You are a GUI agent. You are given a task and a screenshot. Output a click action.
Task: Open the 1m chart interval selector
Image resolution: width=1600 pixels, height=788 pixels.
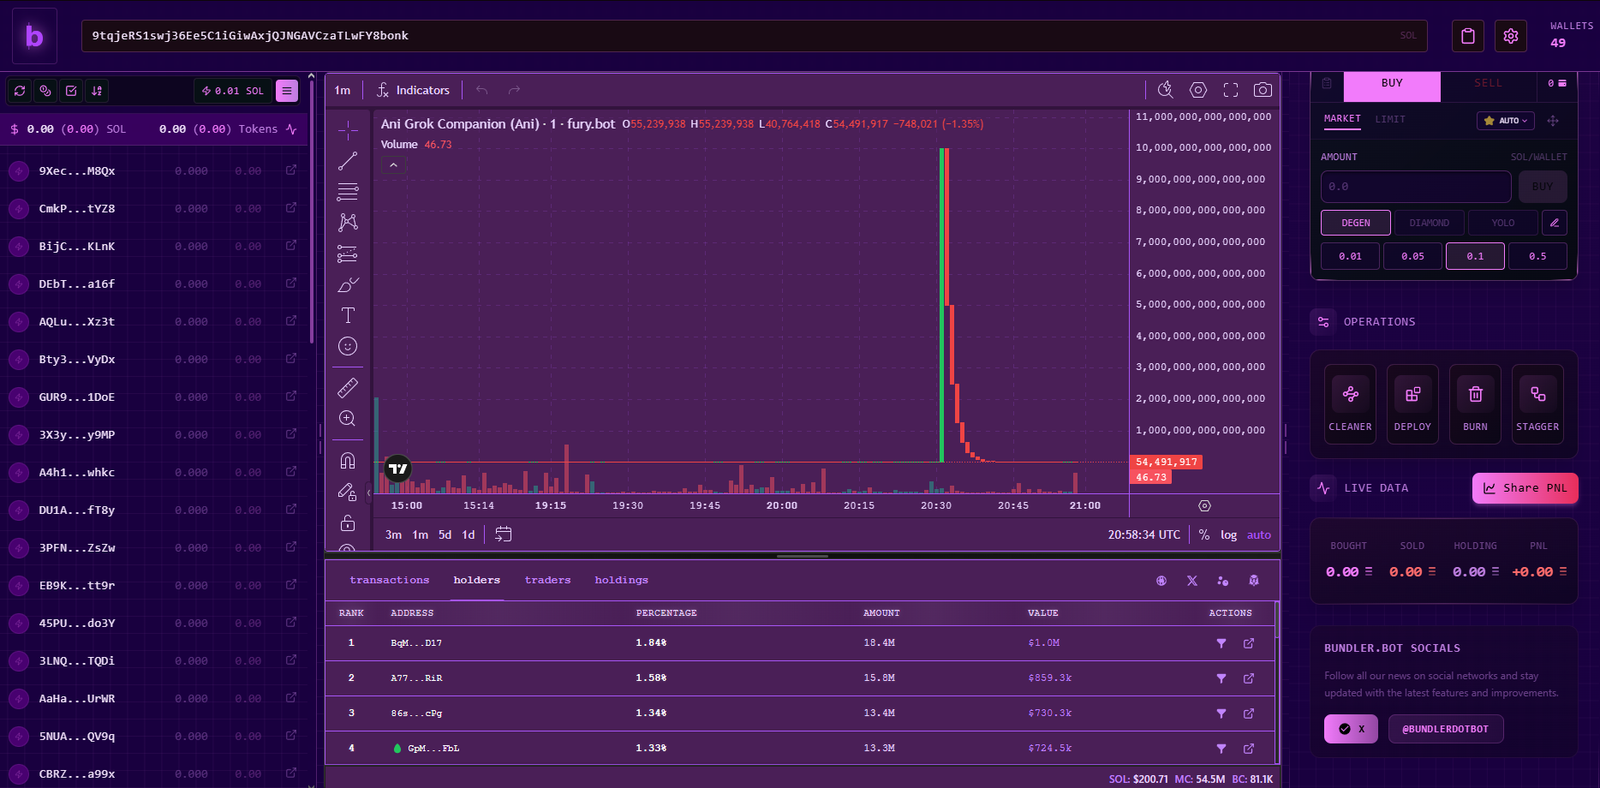click(343, 90)
